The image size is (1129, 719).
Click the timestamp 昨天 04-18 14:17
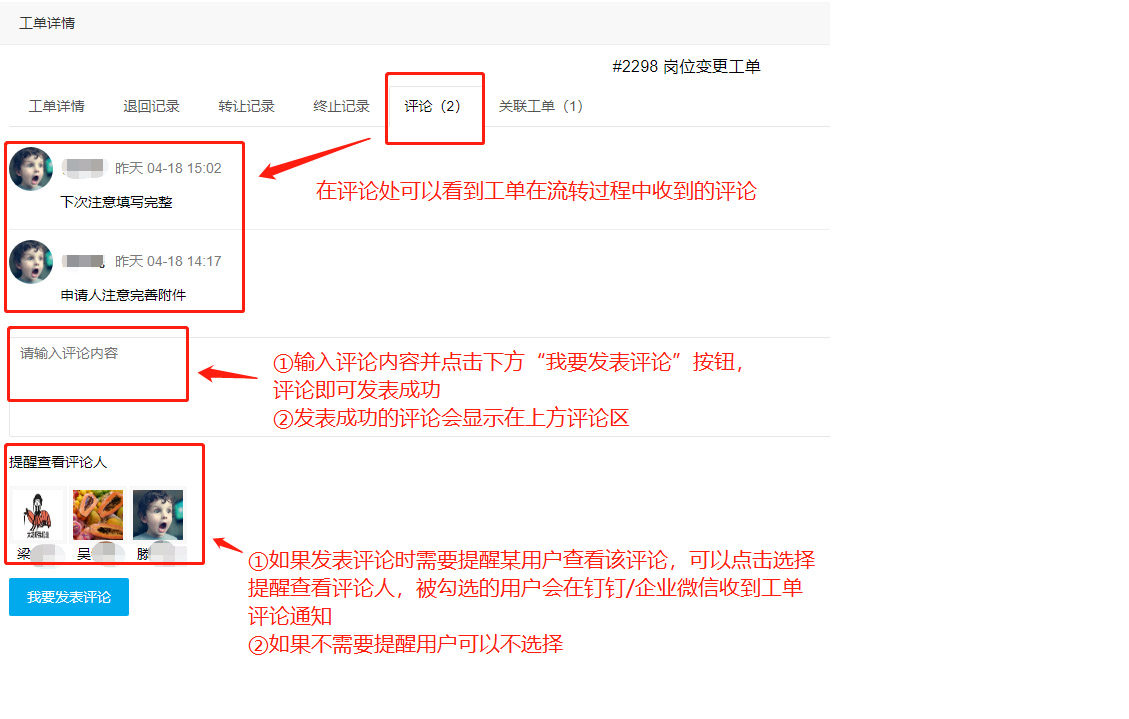pos(168,261)
